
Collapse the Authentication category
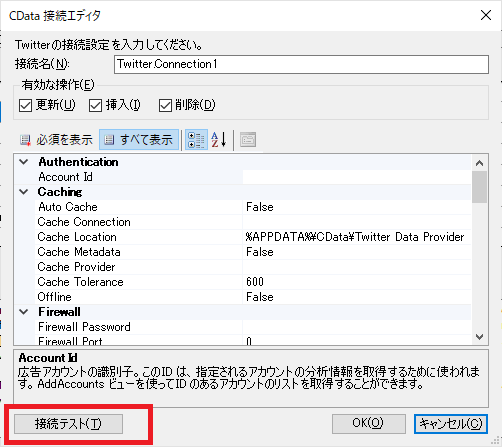click(x=24, y=162)
